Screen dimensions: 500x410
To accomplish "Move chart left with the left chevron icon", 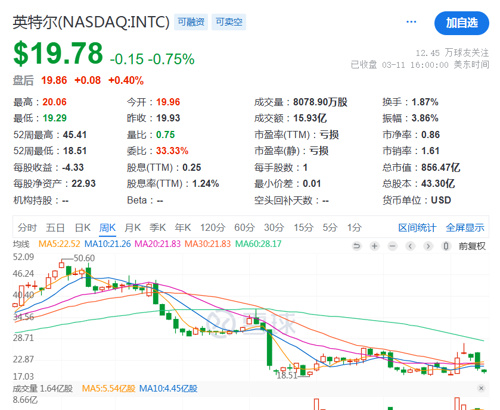I will [410, 246].
